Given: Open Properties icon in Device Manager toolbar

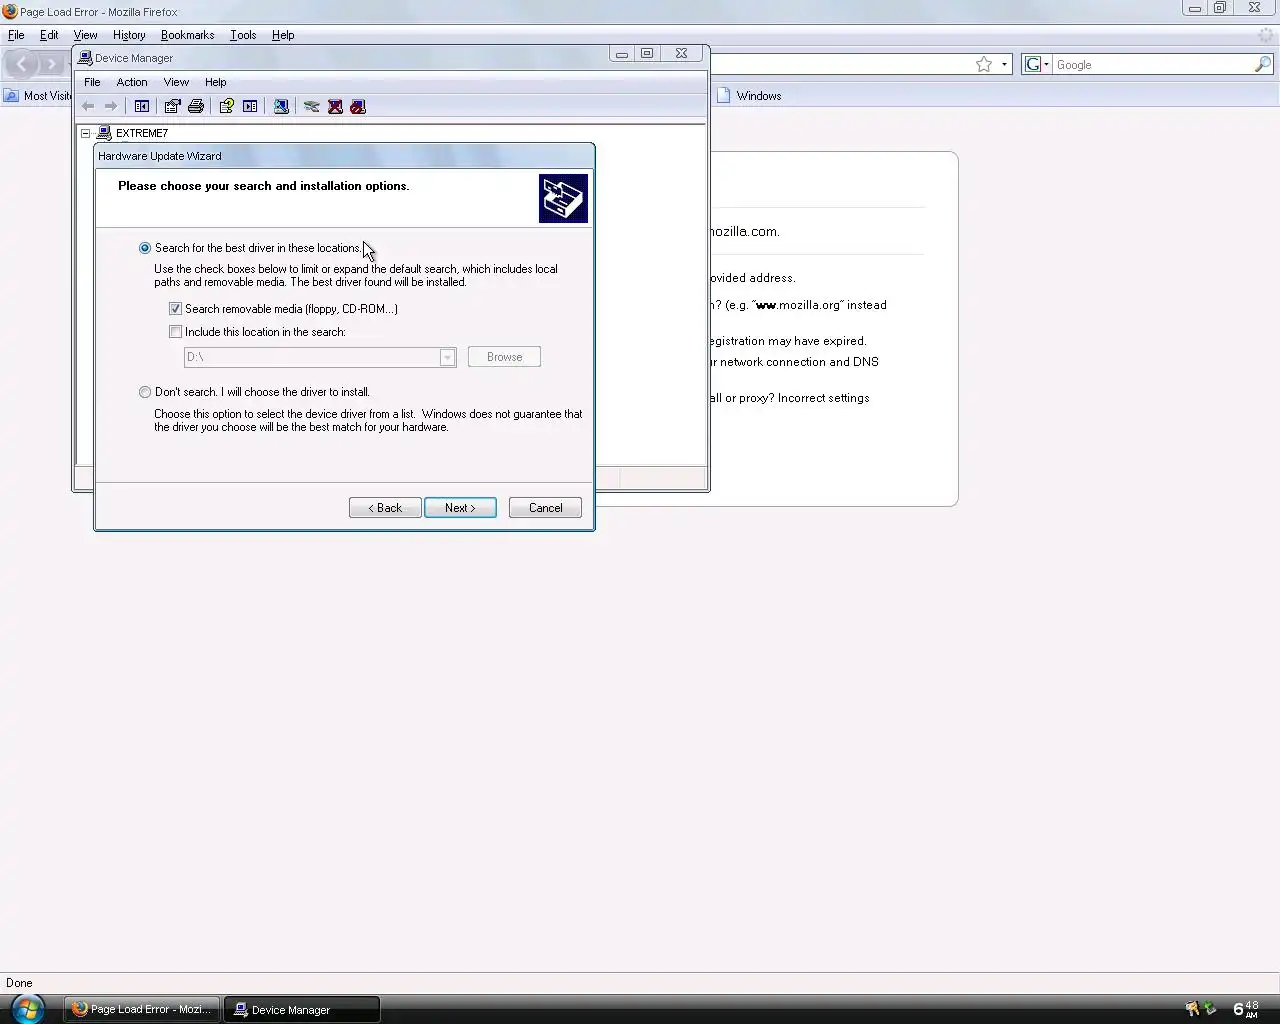Looking at the screenshot, I should pyautogui.click(x=172, y=106).
